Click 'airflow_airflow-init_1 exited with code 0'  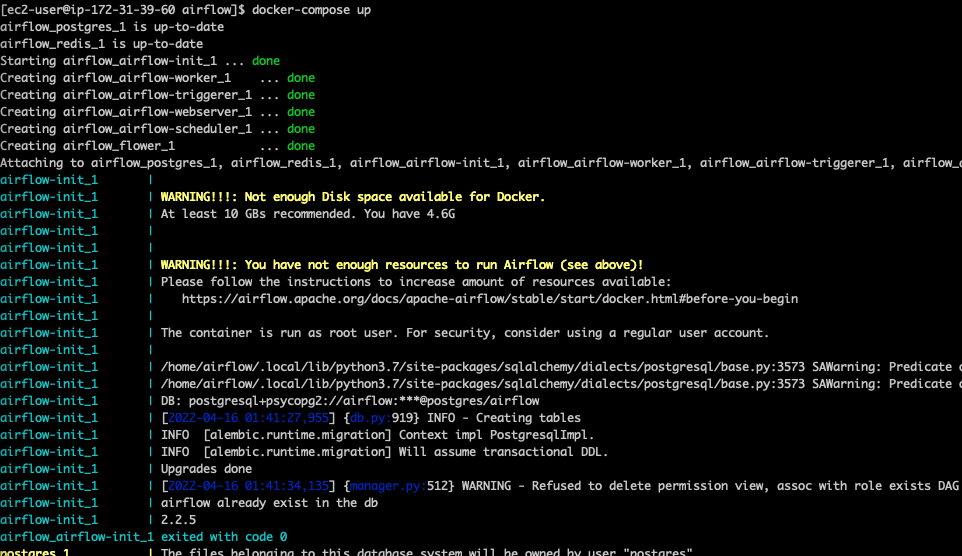(x=144, y=537)
